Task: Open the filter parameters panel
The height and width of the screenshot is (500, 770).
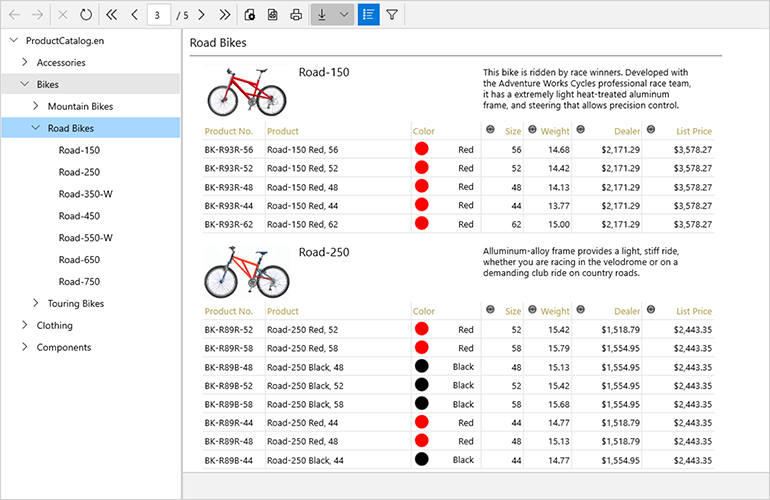Action: 392,15
